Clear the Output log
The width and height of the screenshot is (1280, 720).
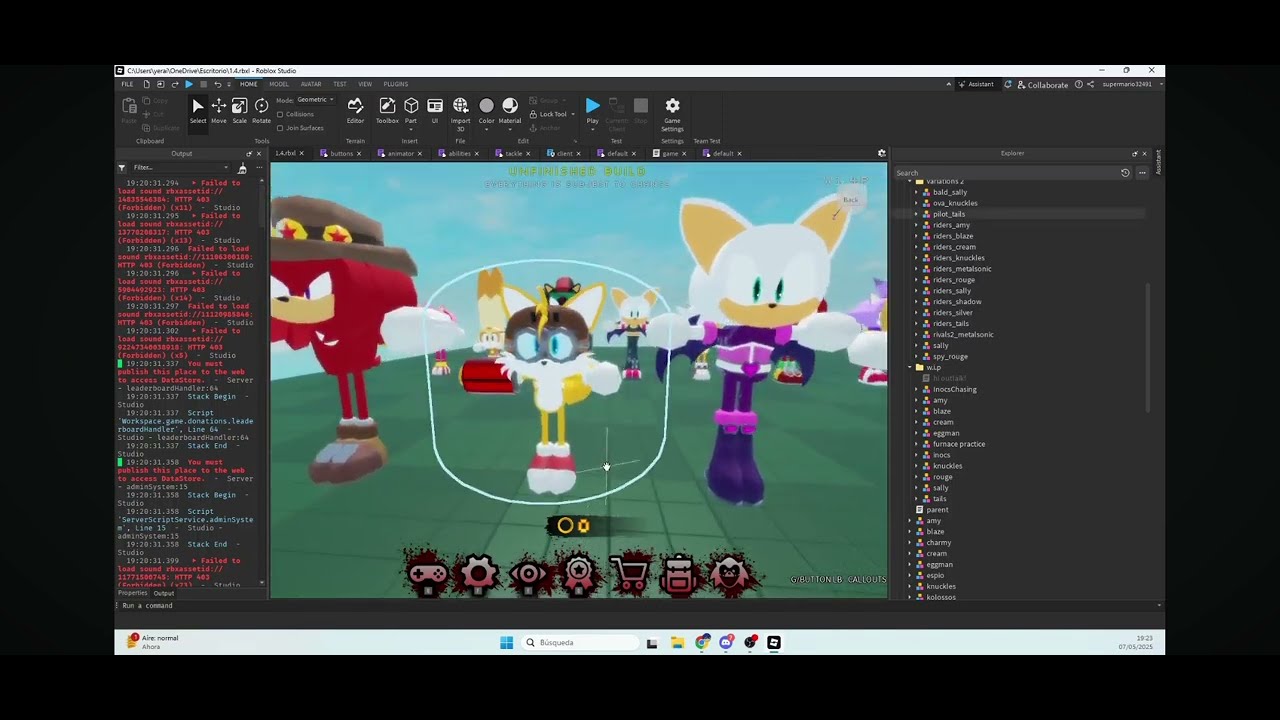point(242,168)
